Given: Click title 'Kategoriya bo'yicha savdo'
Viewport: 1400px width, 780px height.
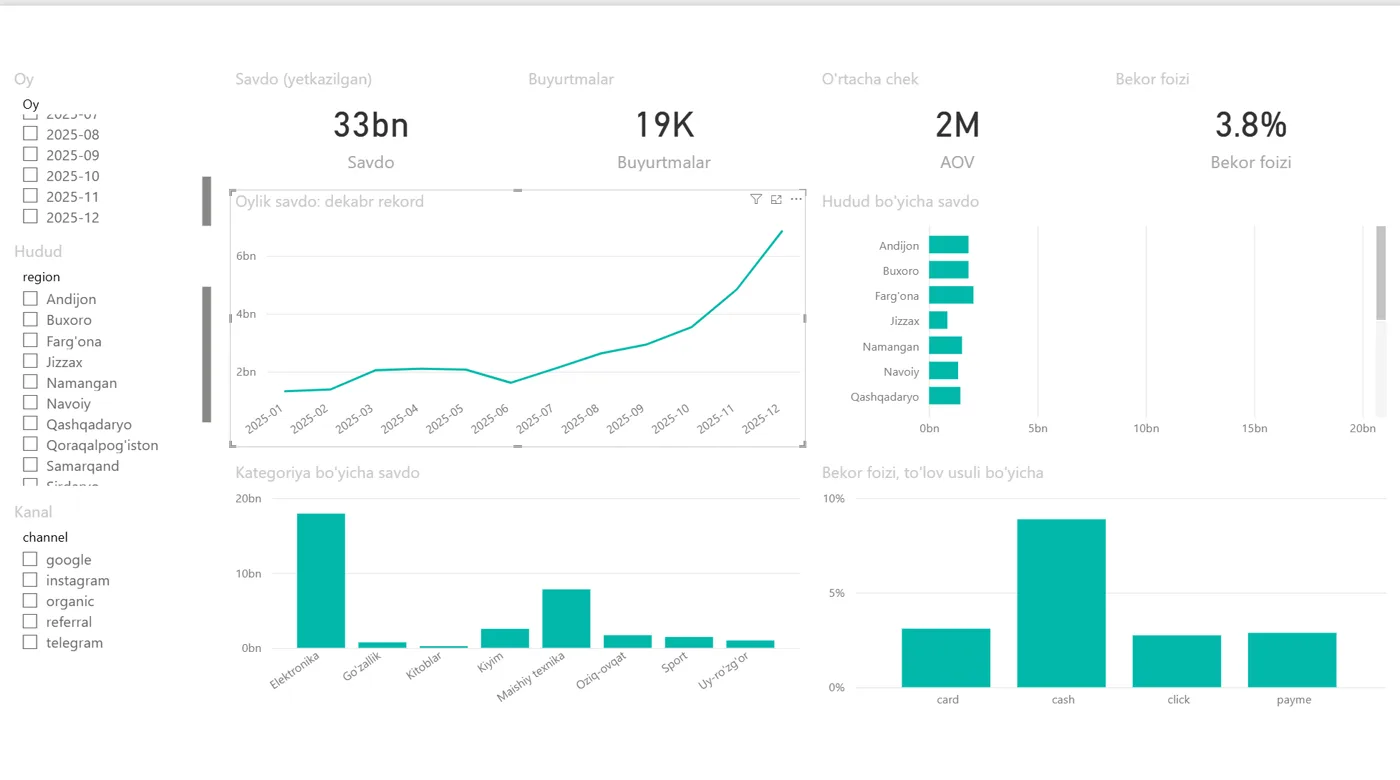Looking at the screenshot, I should click(328, 473).
